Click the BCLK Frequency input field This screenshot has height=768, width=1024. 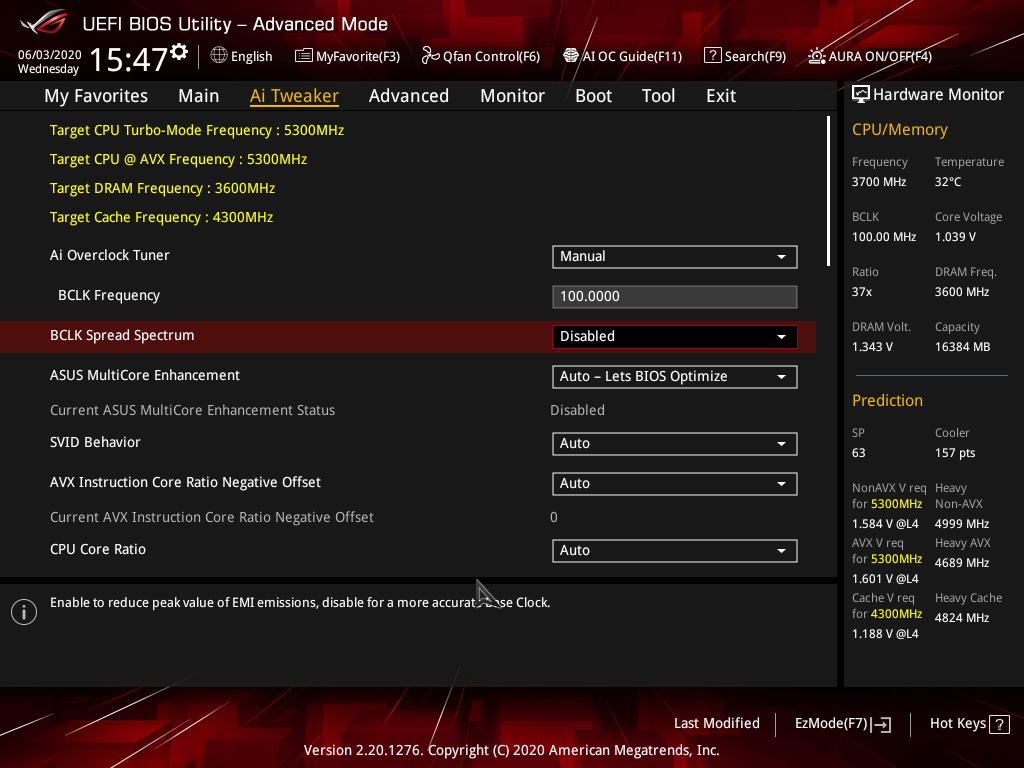pyautogui.click(x=675, y=296)
